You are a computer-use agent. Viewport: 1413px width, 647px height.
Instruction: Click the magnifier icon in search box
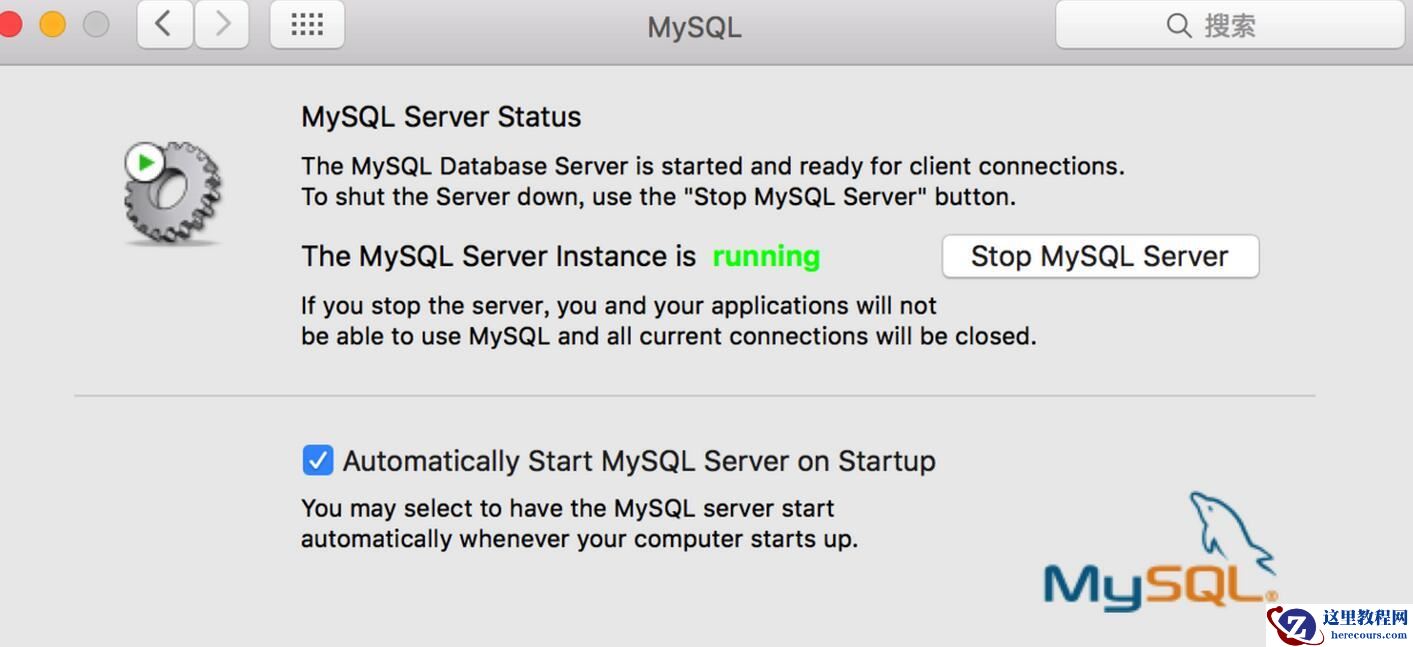pyautogui.click(x=1178, y=25)
